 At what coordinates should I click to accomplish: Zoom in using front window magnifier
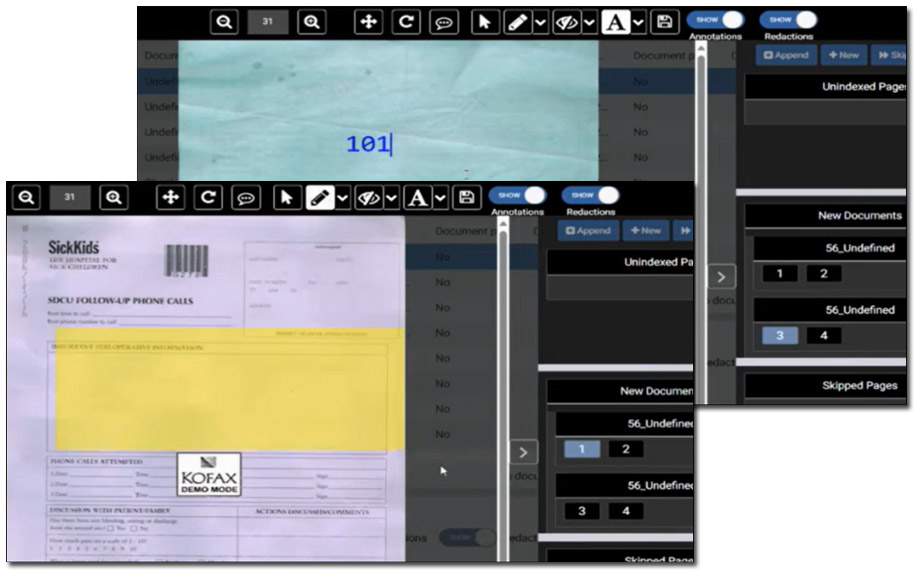[x=114, y=198]
